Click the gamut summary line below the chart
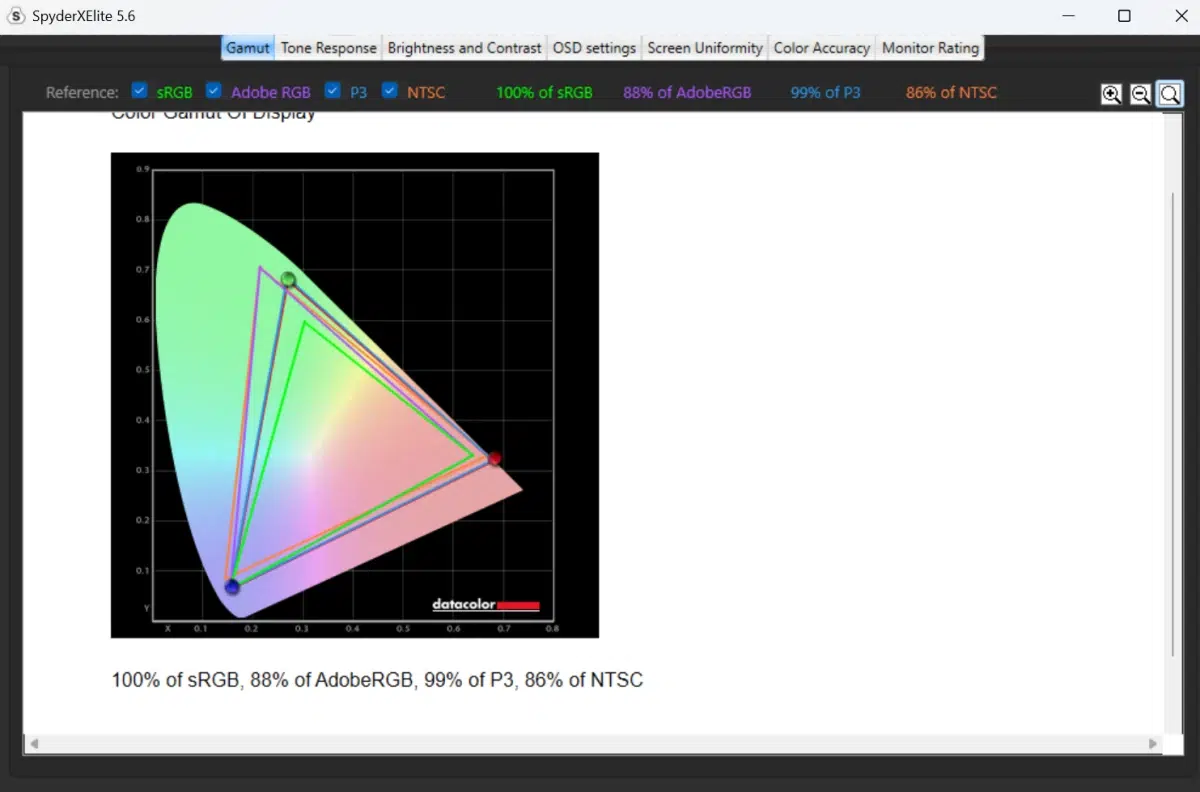Image resolution: width=1200 pixels, height=792 pixels. (x=377, y=680)
